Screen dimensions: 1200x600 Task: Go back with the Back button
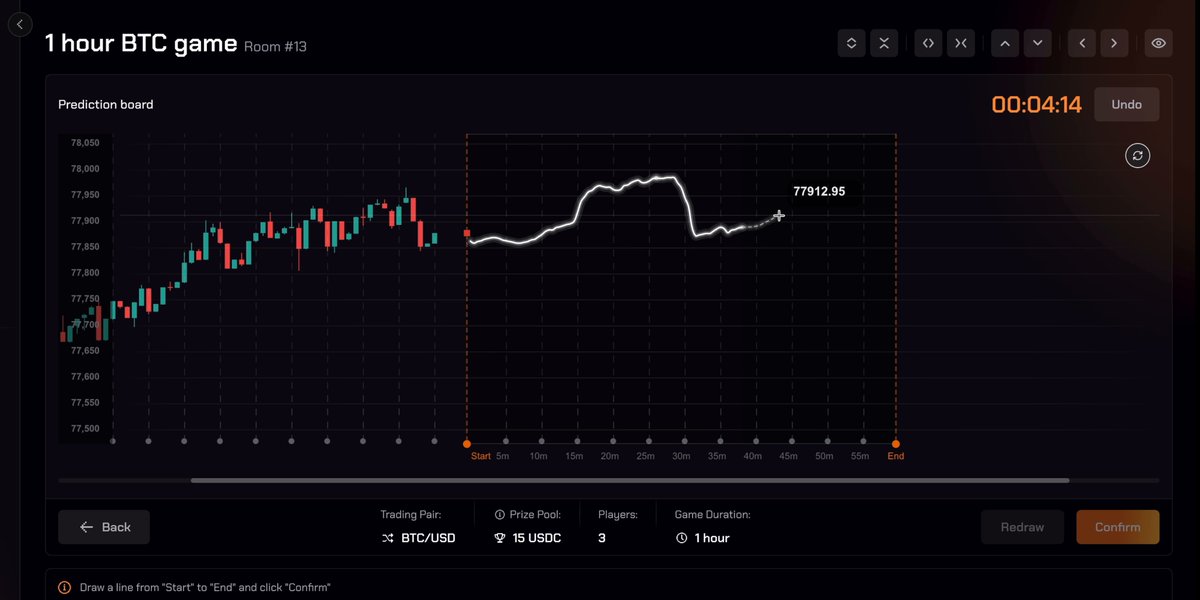(104, 527)
